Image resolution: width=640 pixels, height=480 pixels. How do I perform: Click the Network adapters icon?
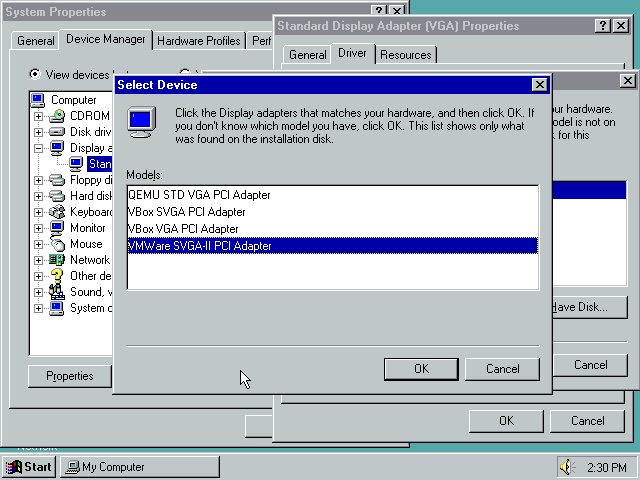coord(57,260)
